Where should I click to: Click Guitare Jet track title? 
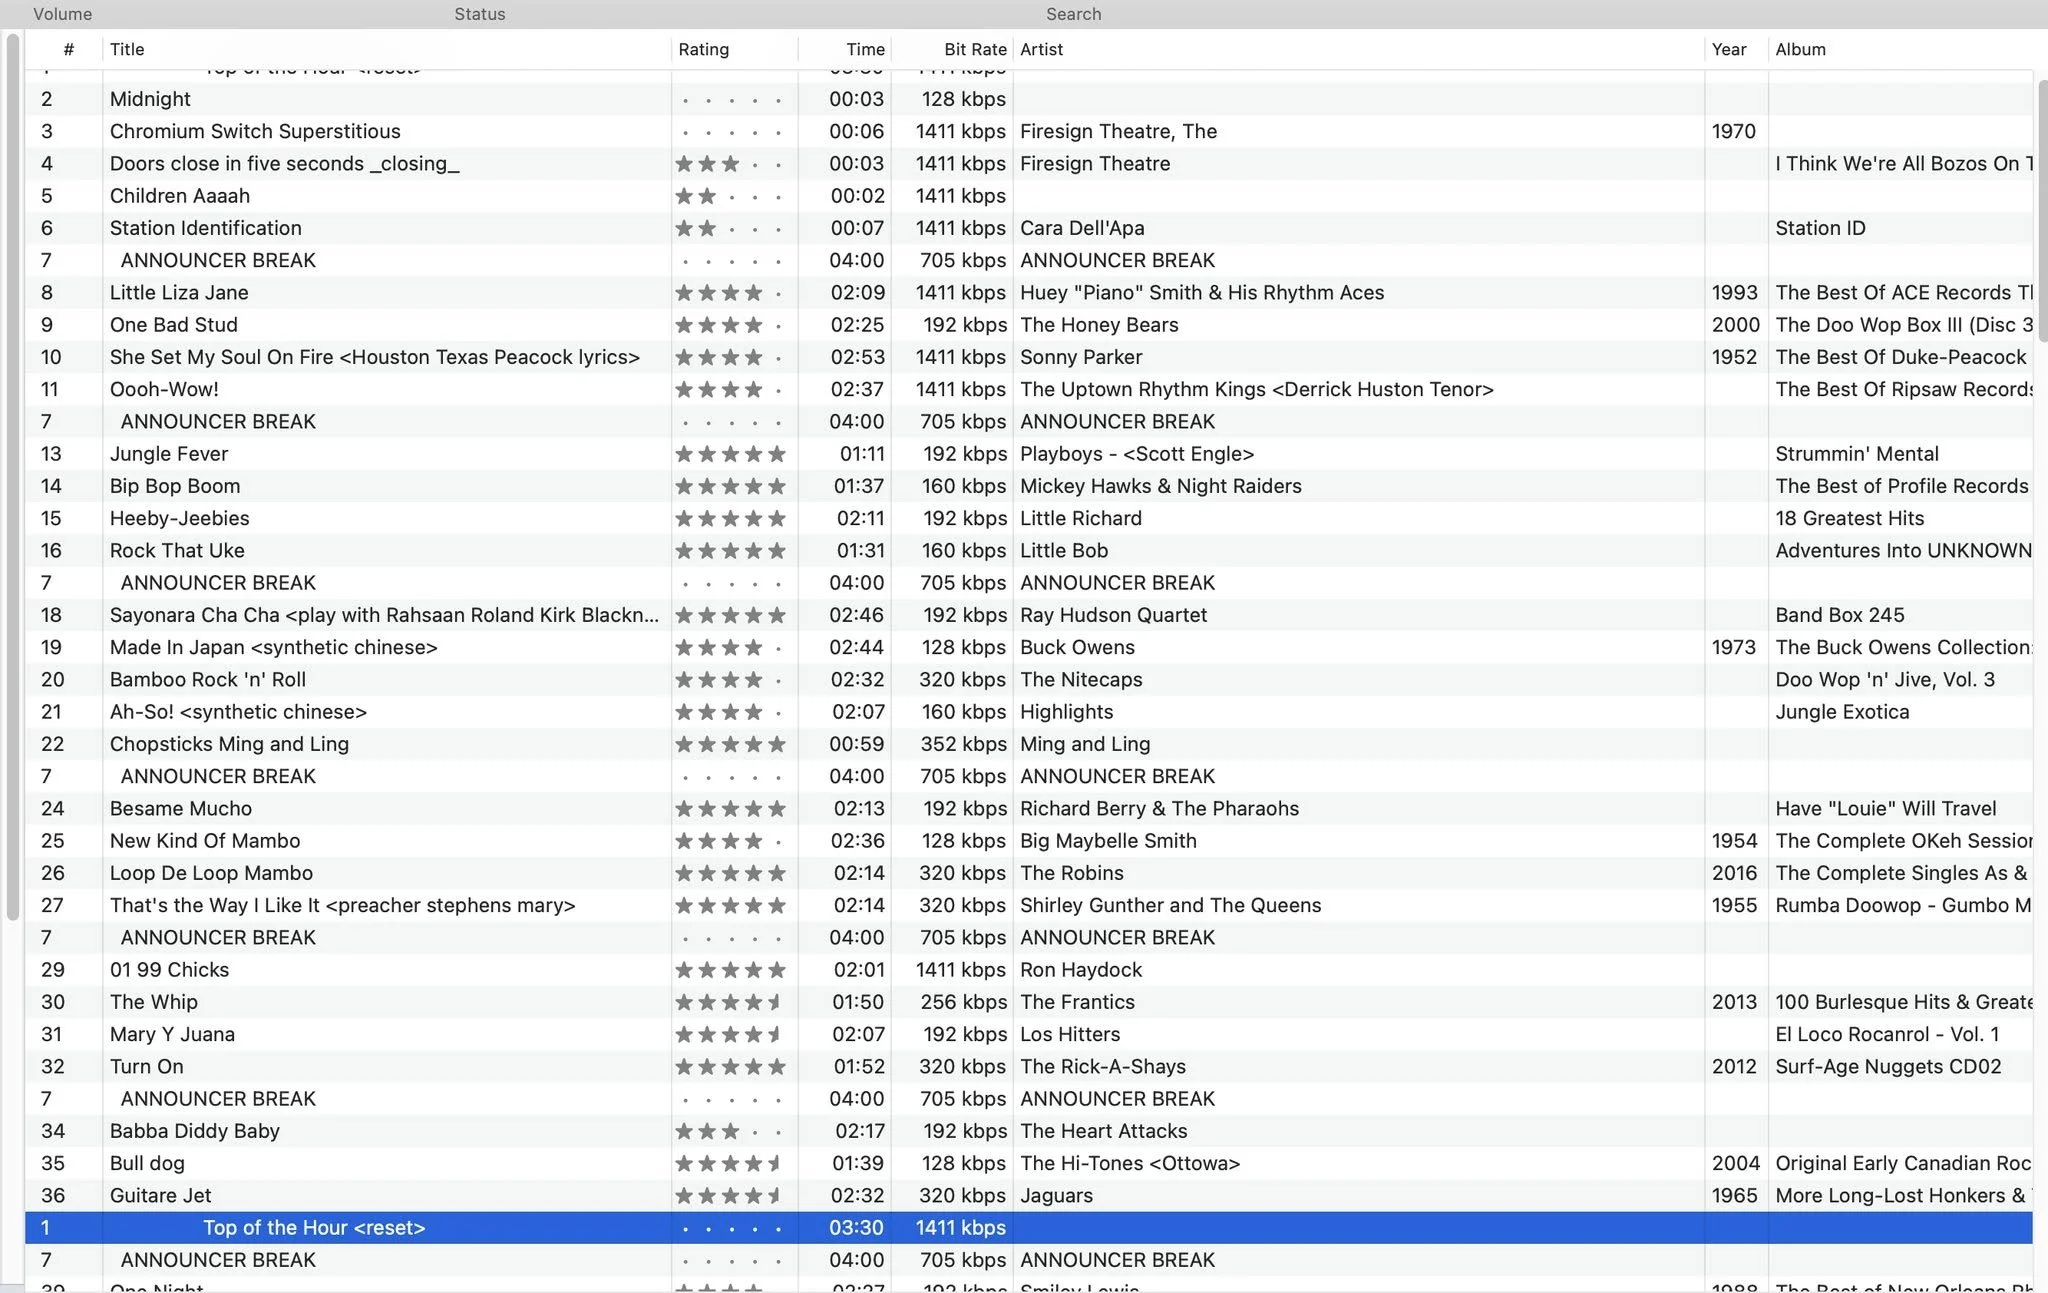coord(160,1196)
